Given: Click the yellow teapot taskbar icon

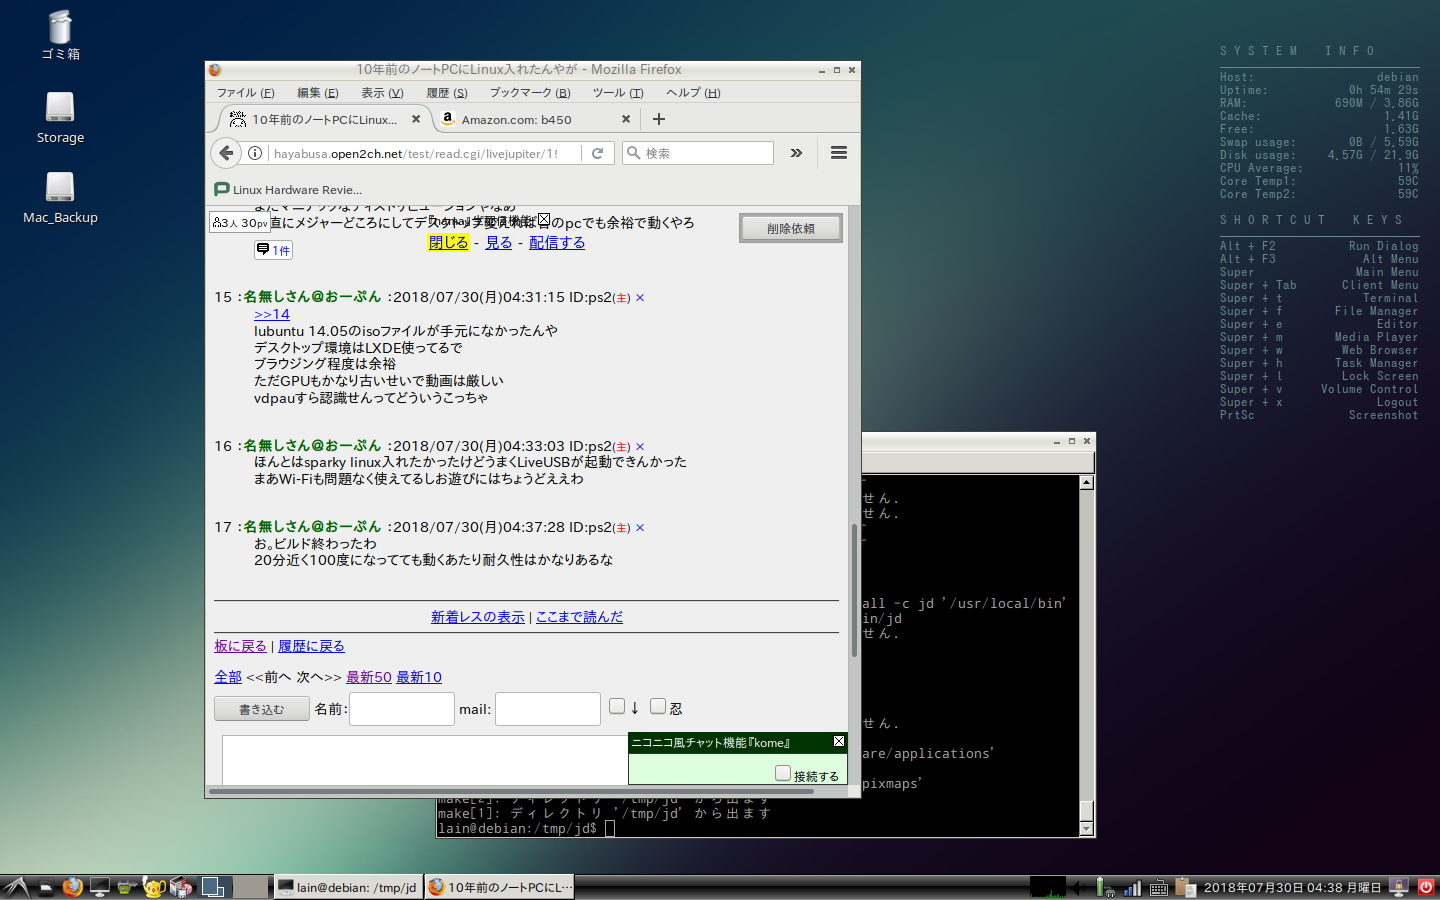Looking at the screenshot, I should click(154, 887).
